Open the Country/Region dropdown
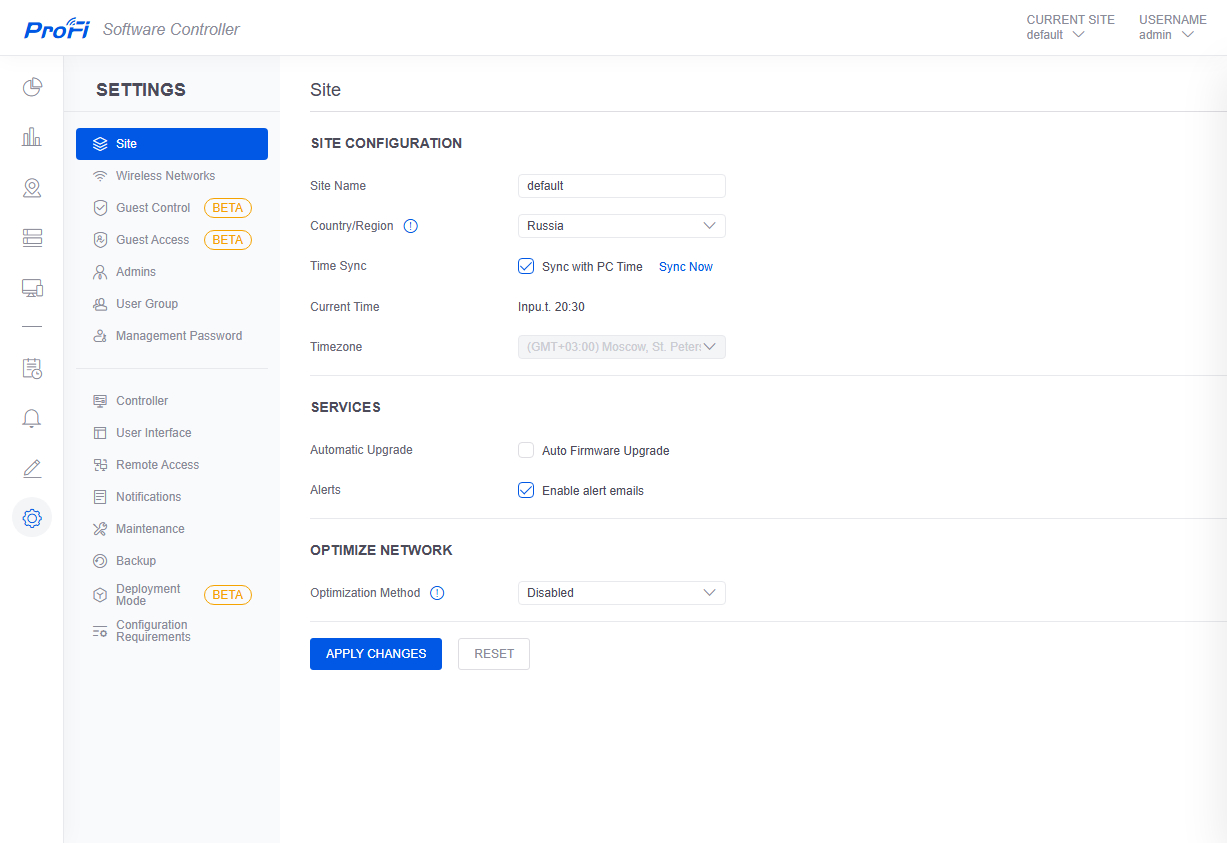The width and height of the screenshot is (1227, 843). (x=621, y=226)
